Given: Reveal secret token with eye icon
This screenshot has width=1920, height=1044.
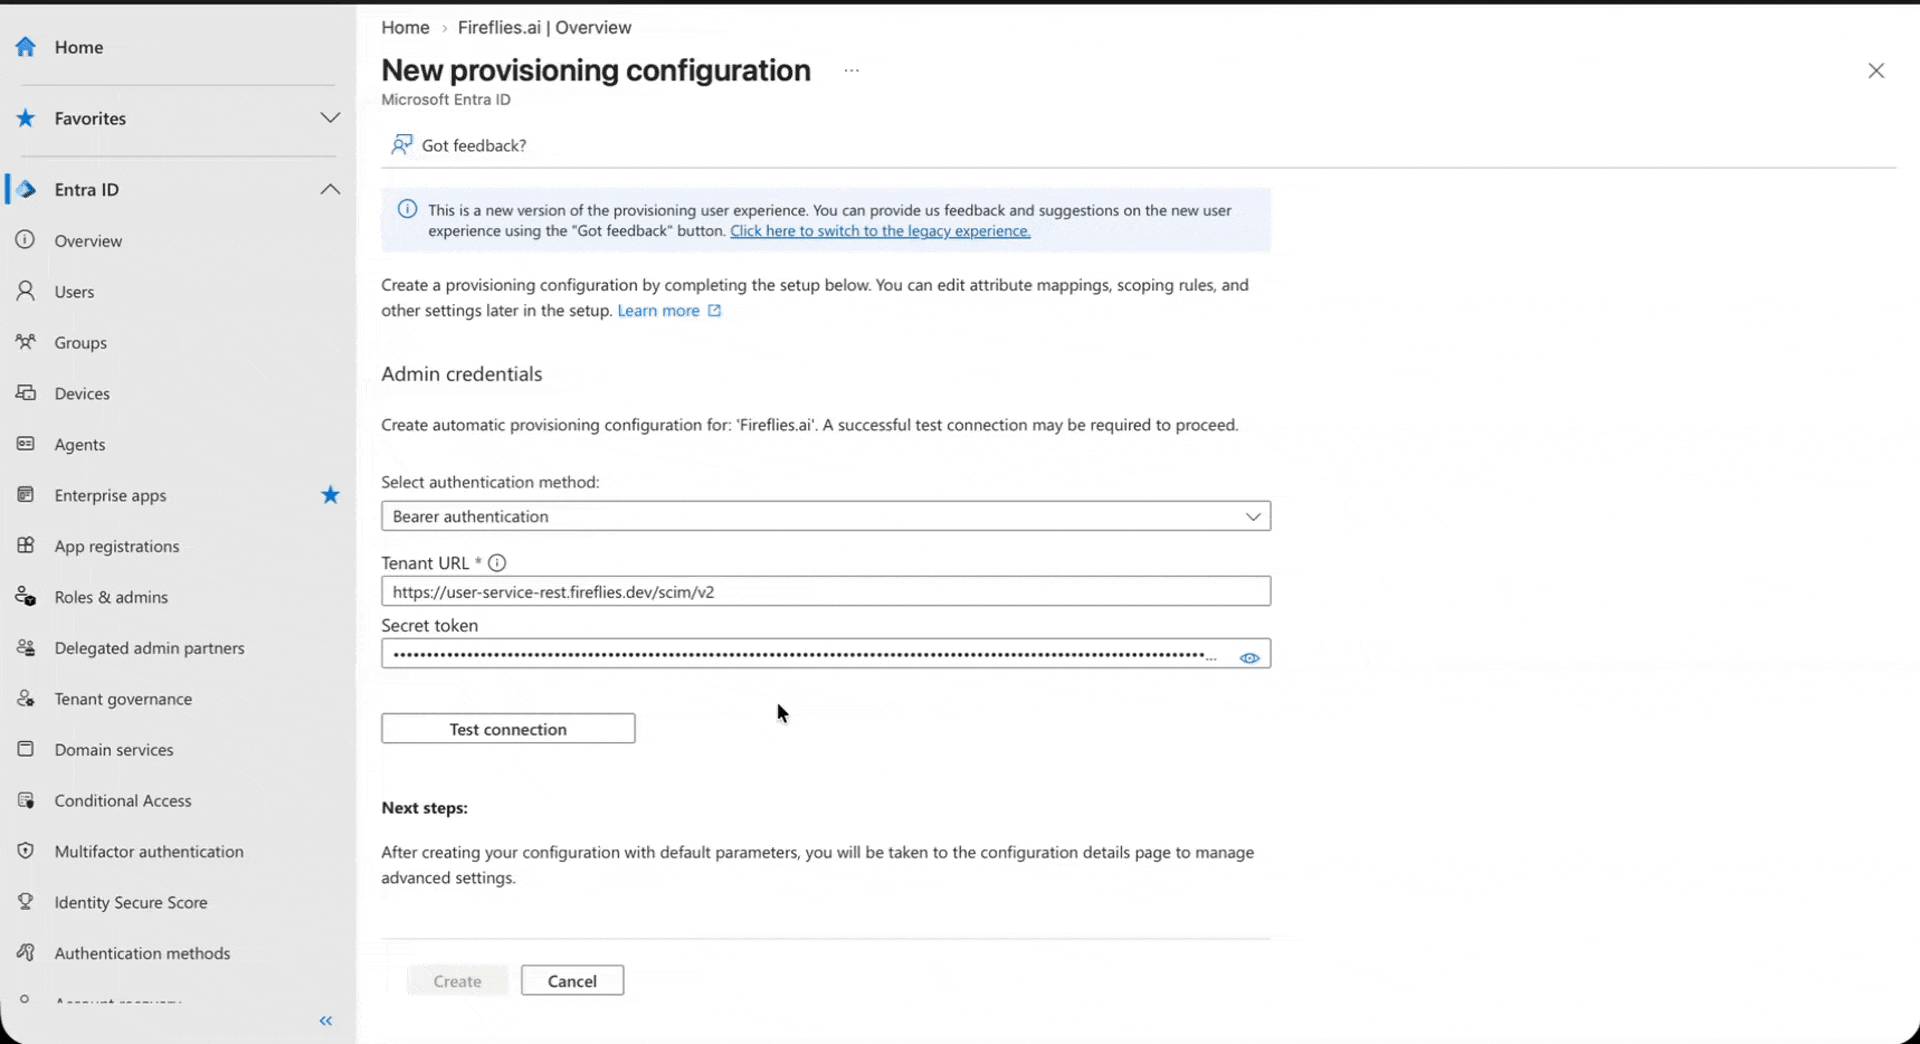Looking at the screenshot, I should [x=1249, y=657].
